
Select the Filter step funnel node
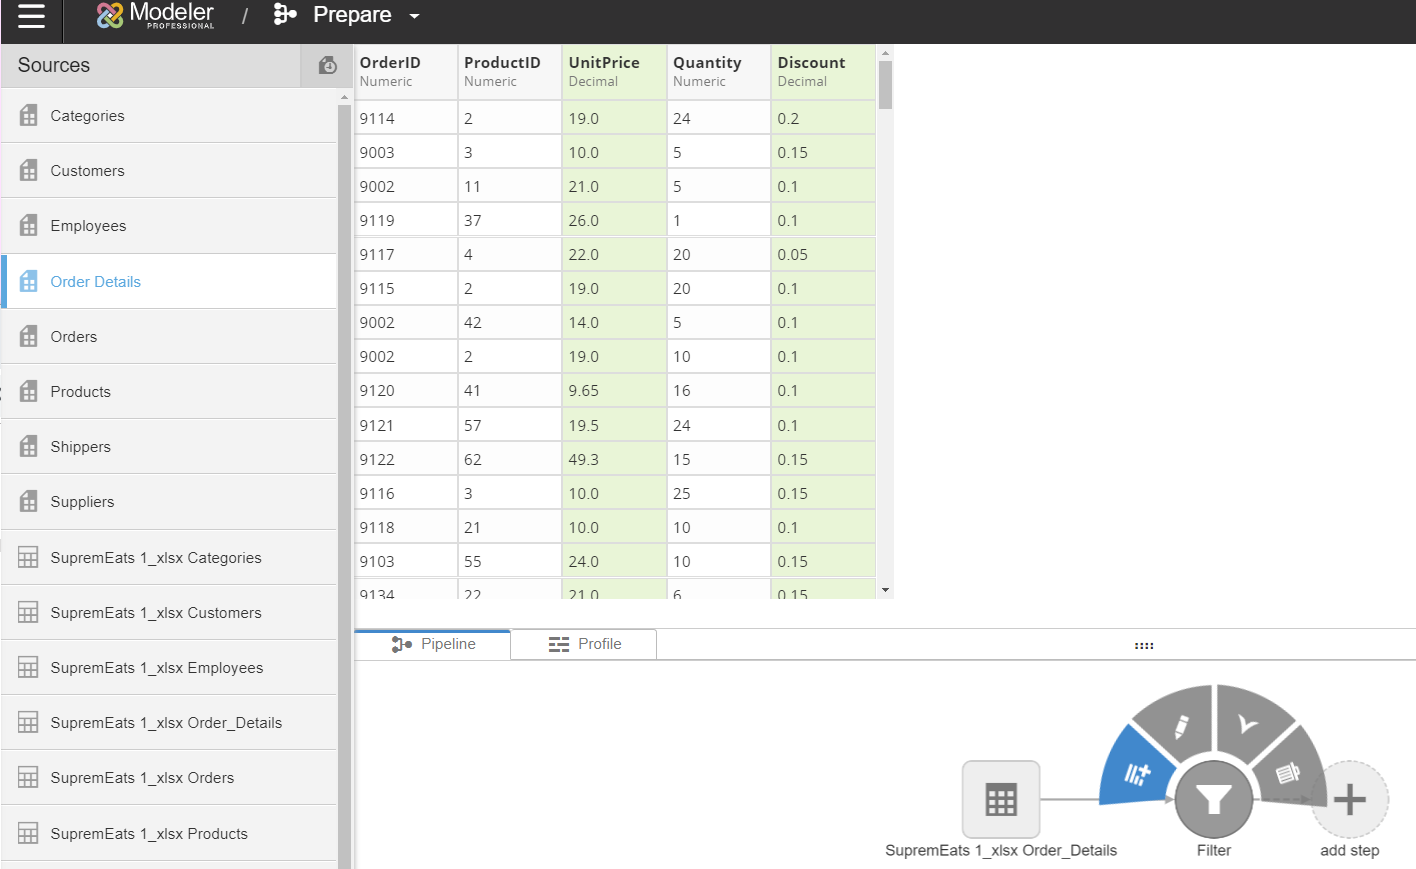[1213, 800]
